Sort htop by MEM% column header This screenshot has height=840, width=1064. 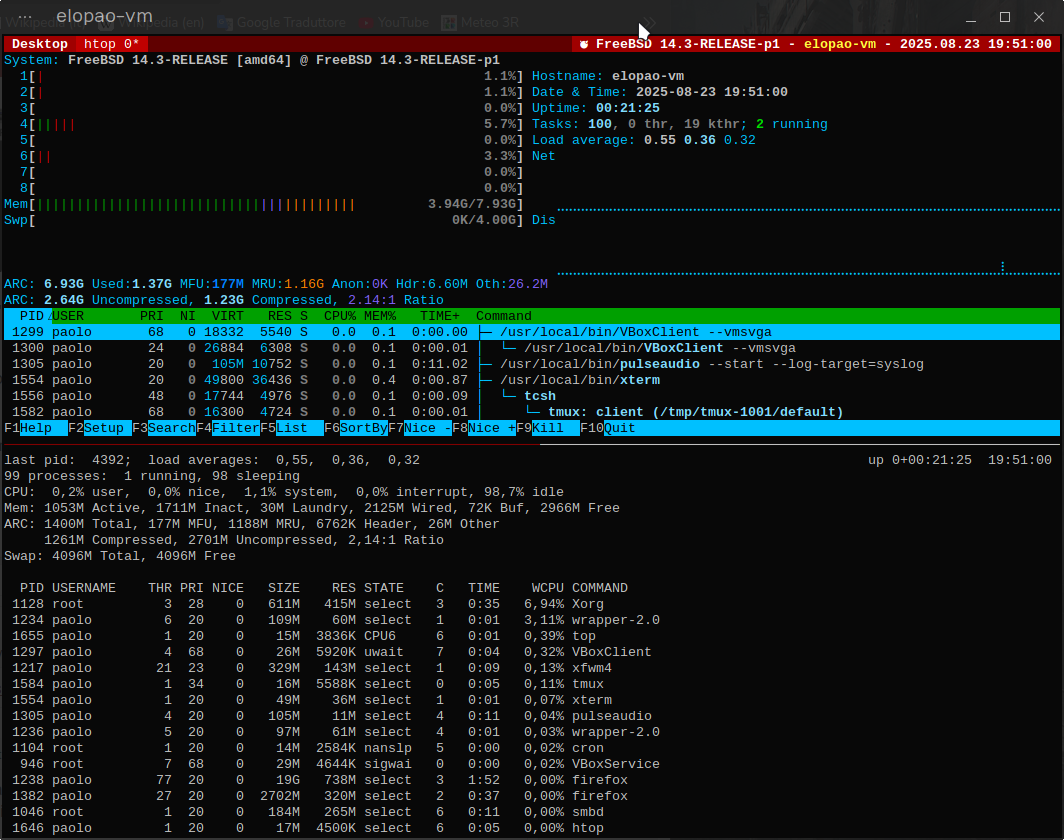[x=380, y=316]
